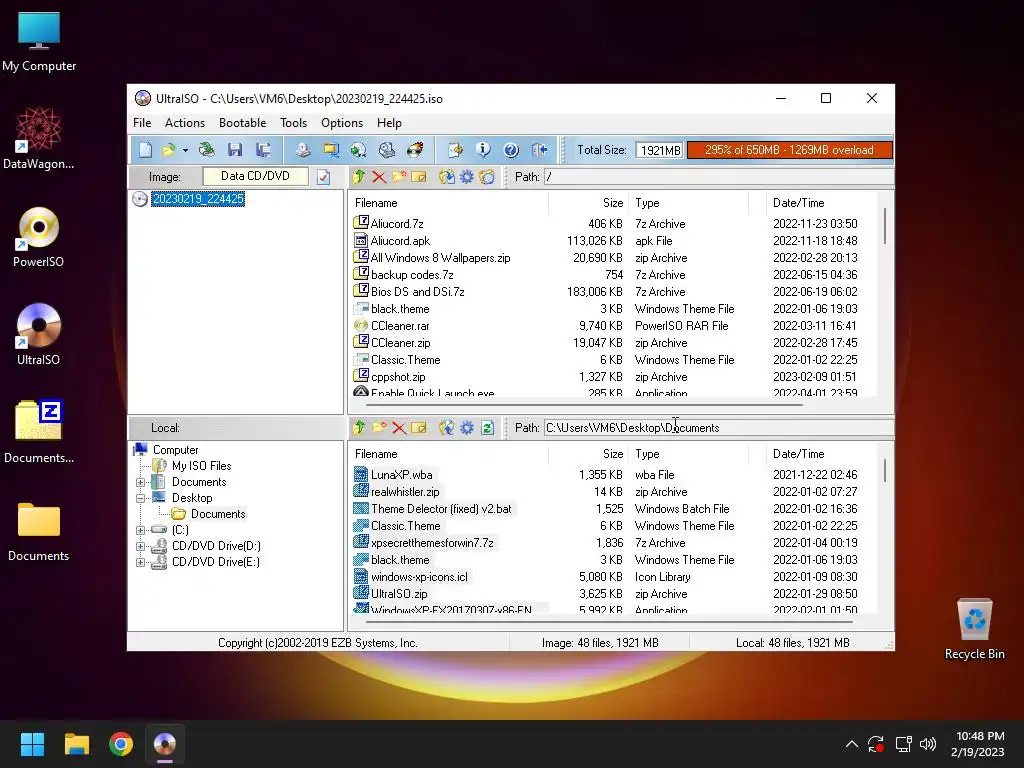This screenshot has height=768, width=1024.
Task: Click the Open file folder toolbar icon
Action: (168, 150)
